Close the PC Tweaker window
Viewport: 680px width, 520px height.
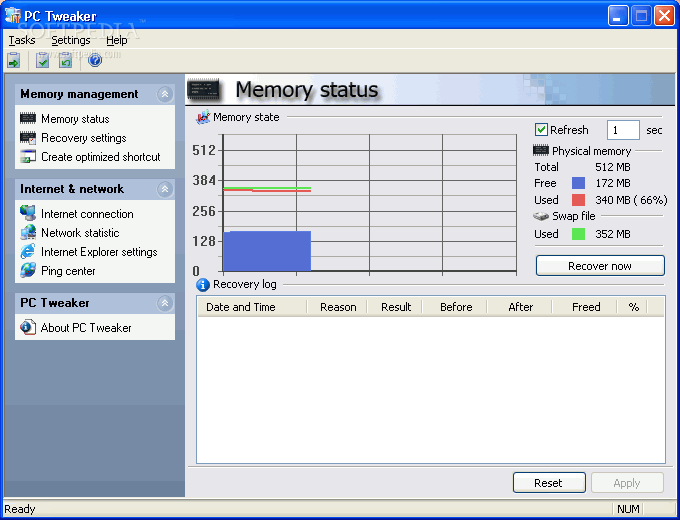click(664, 16)
